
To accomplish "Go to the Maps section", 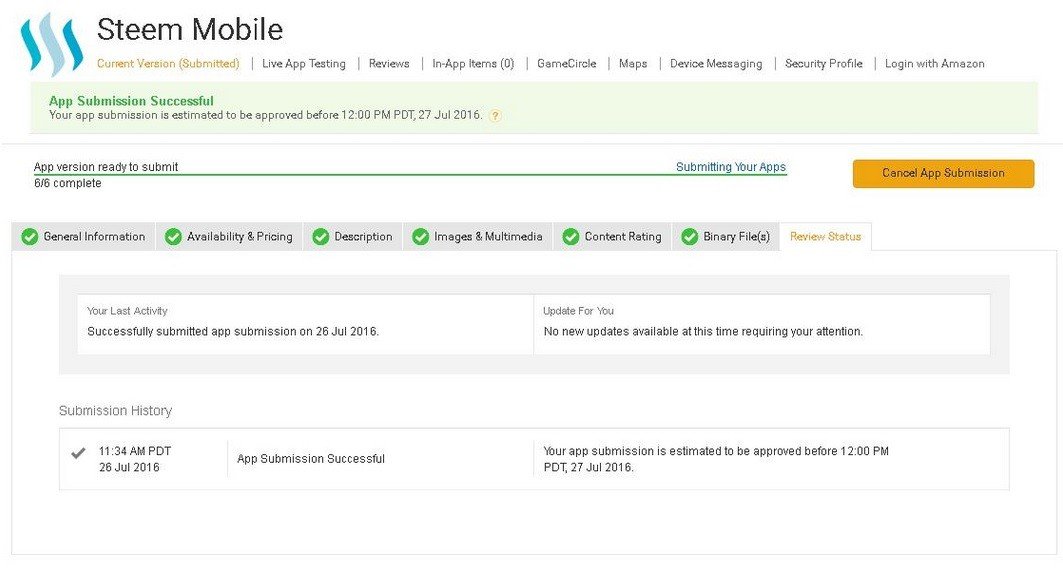I will point(633,64).
